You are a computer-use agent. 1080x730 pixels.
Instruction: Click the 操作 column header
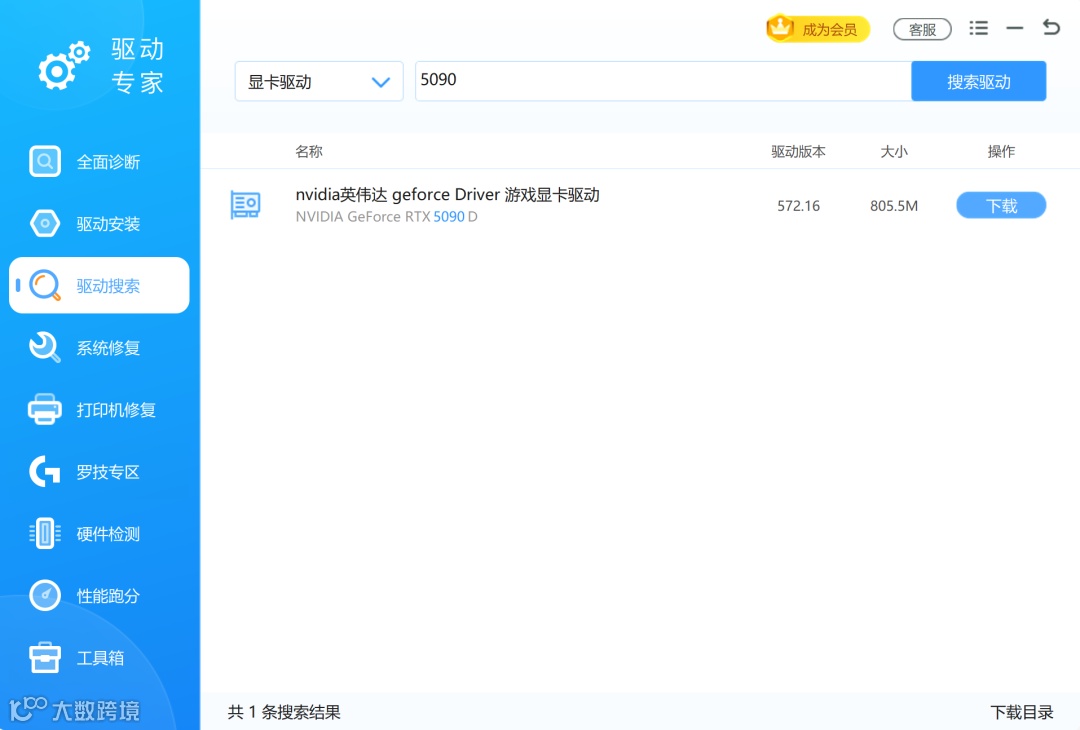point(1001,152)
